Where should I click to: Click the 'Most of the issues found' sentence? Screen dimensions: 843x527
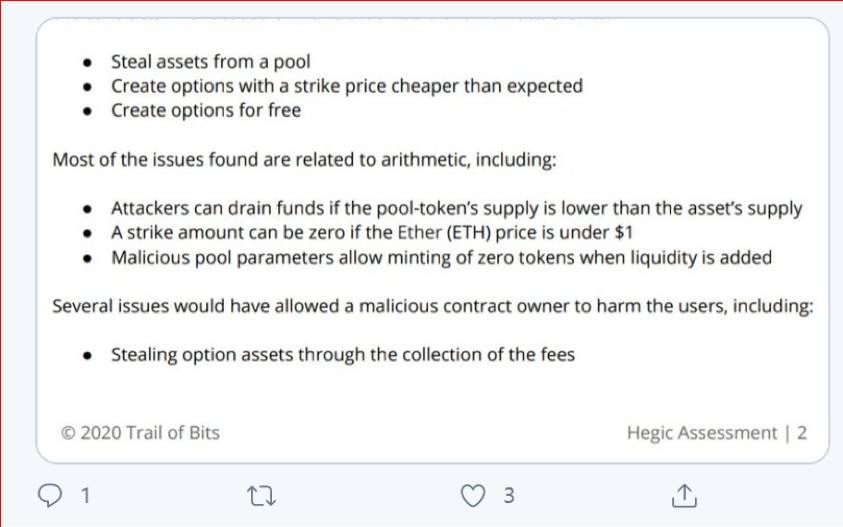[x=304, y=160]
